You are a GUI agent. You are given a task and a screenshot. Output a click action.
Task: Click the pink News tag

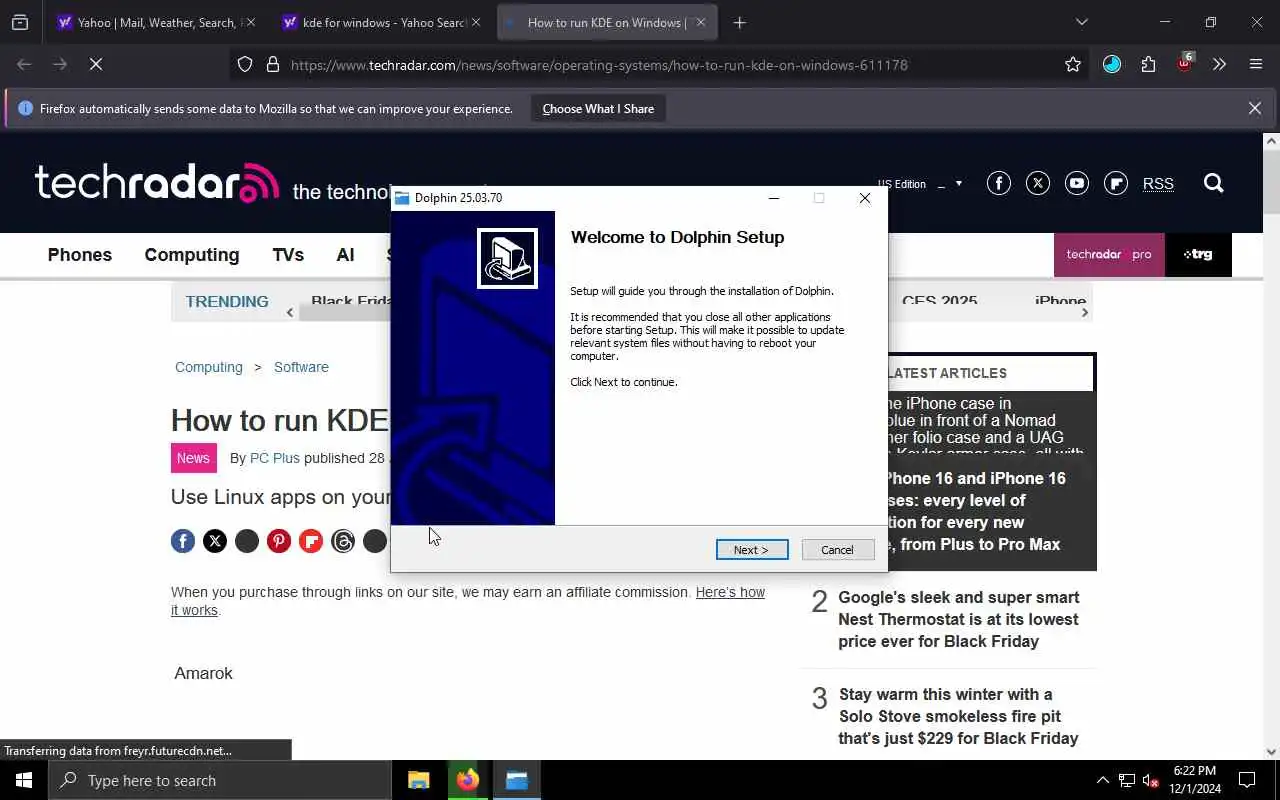(x=193, y=458)
